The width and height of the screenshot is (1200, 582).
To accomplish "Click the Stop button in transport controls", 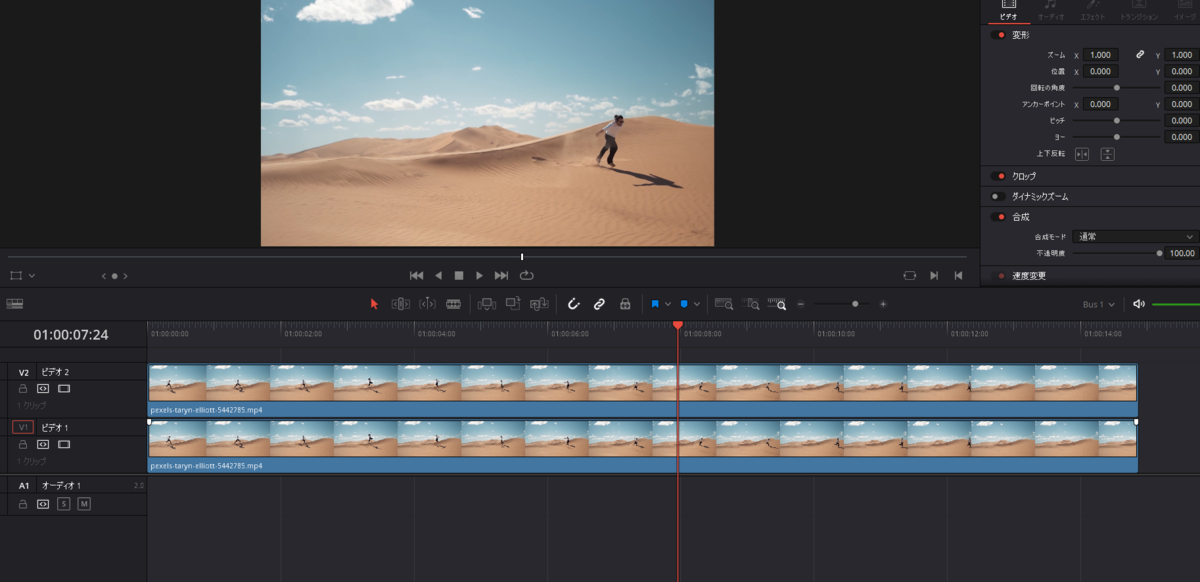I will point(459,275).
